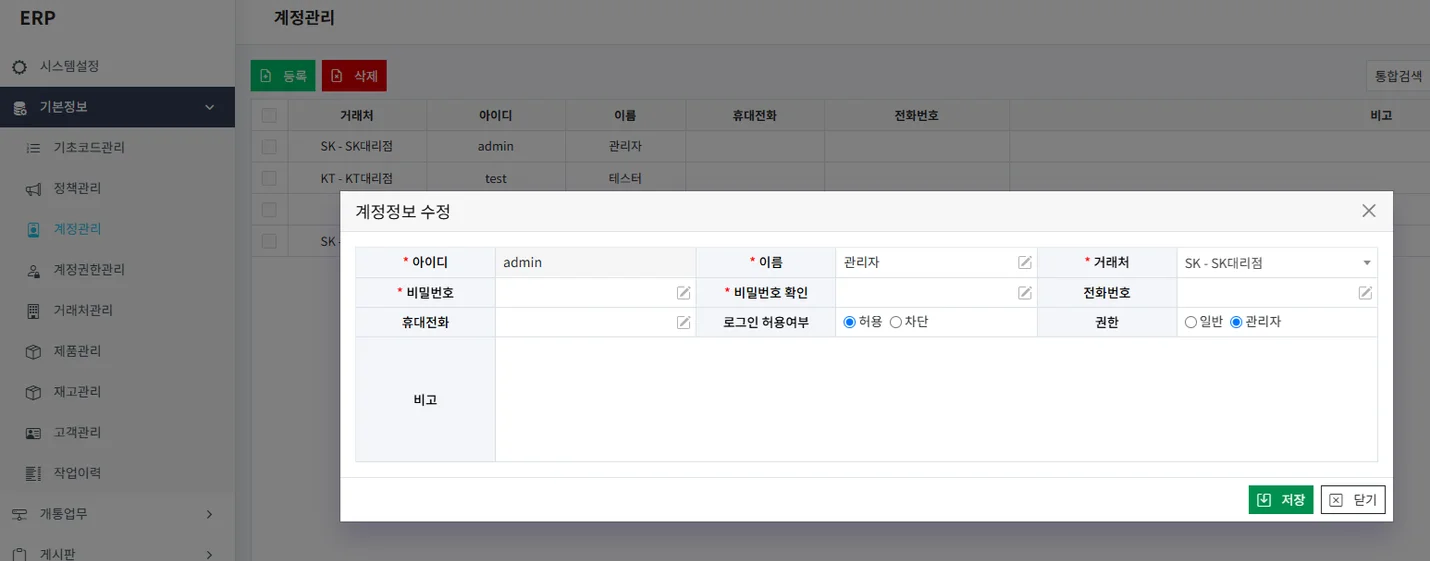Click the 아이디 column header
The image size is (1430, 561).
pos(496,116)
